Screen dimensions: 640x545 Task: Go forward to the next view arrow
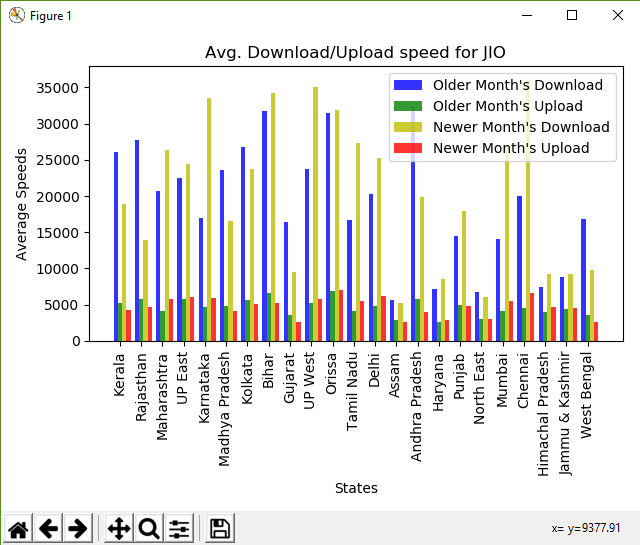click(x=78, y=529)
